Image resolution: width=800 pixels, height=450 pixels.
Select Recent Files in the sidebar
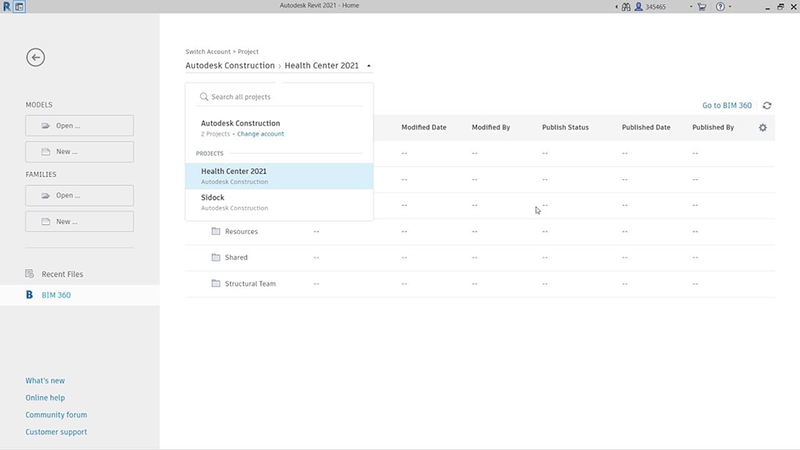click(80, 274)
